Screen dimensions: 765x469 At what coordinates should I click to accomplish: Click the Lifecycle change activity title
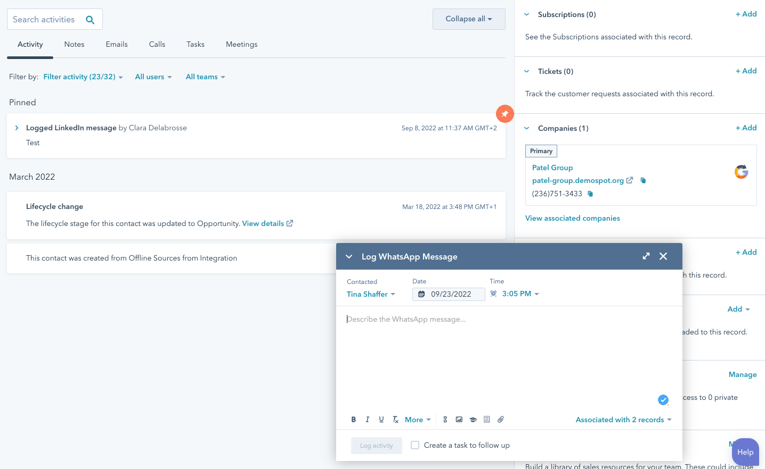55,206
